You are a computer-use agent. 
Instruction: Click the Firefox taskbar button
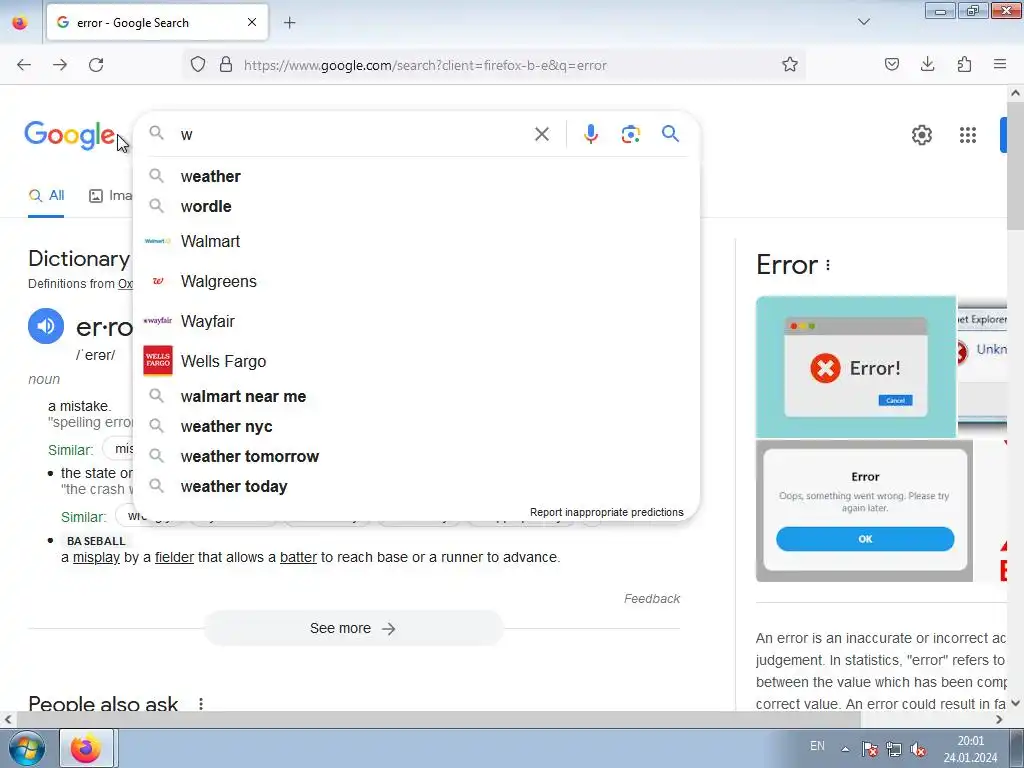tap(87, 748)
